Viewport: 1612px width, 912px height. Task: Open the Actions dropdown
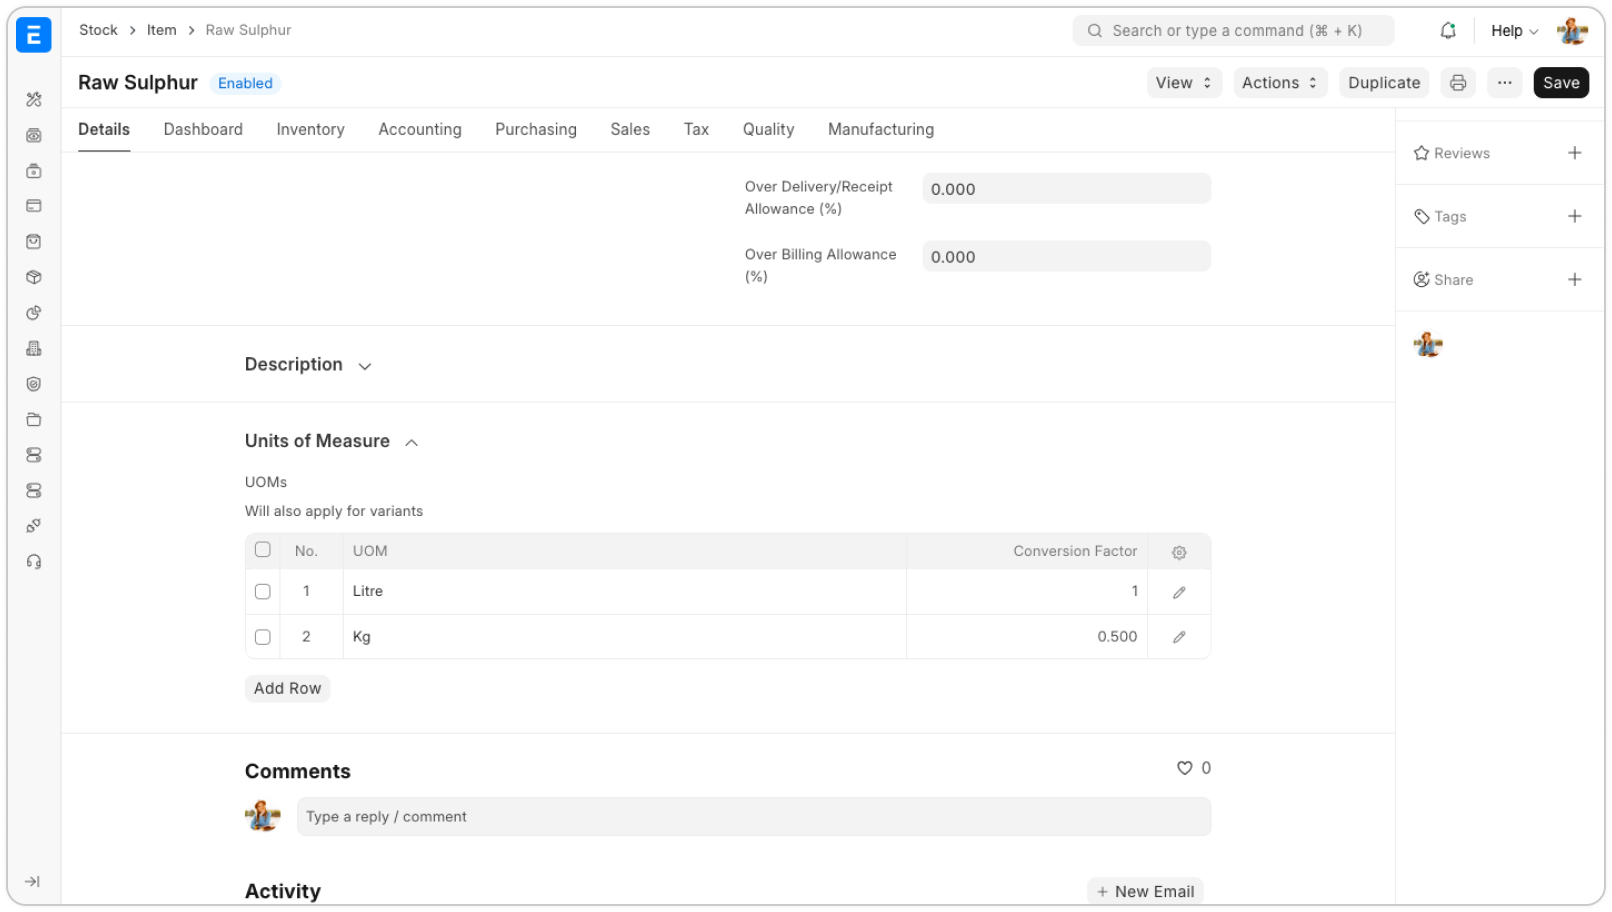tap(1280, 83)
